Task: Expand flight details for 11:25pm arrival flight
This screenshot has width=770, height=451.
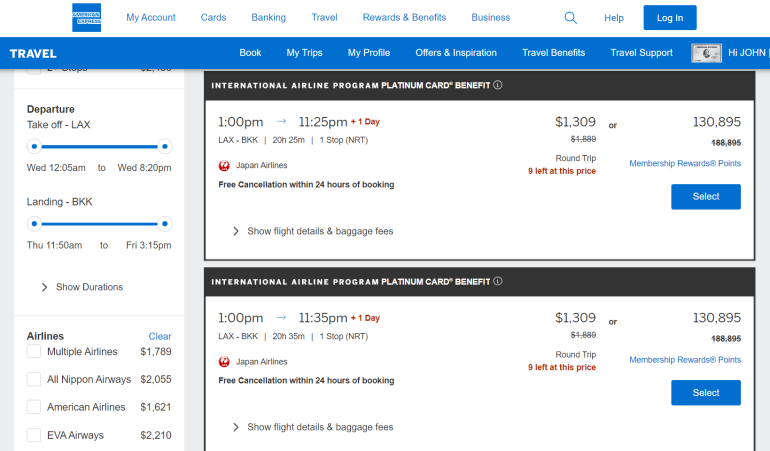Action: coord(312,231)
